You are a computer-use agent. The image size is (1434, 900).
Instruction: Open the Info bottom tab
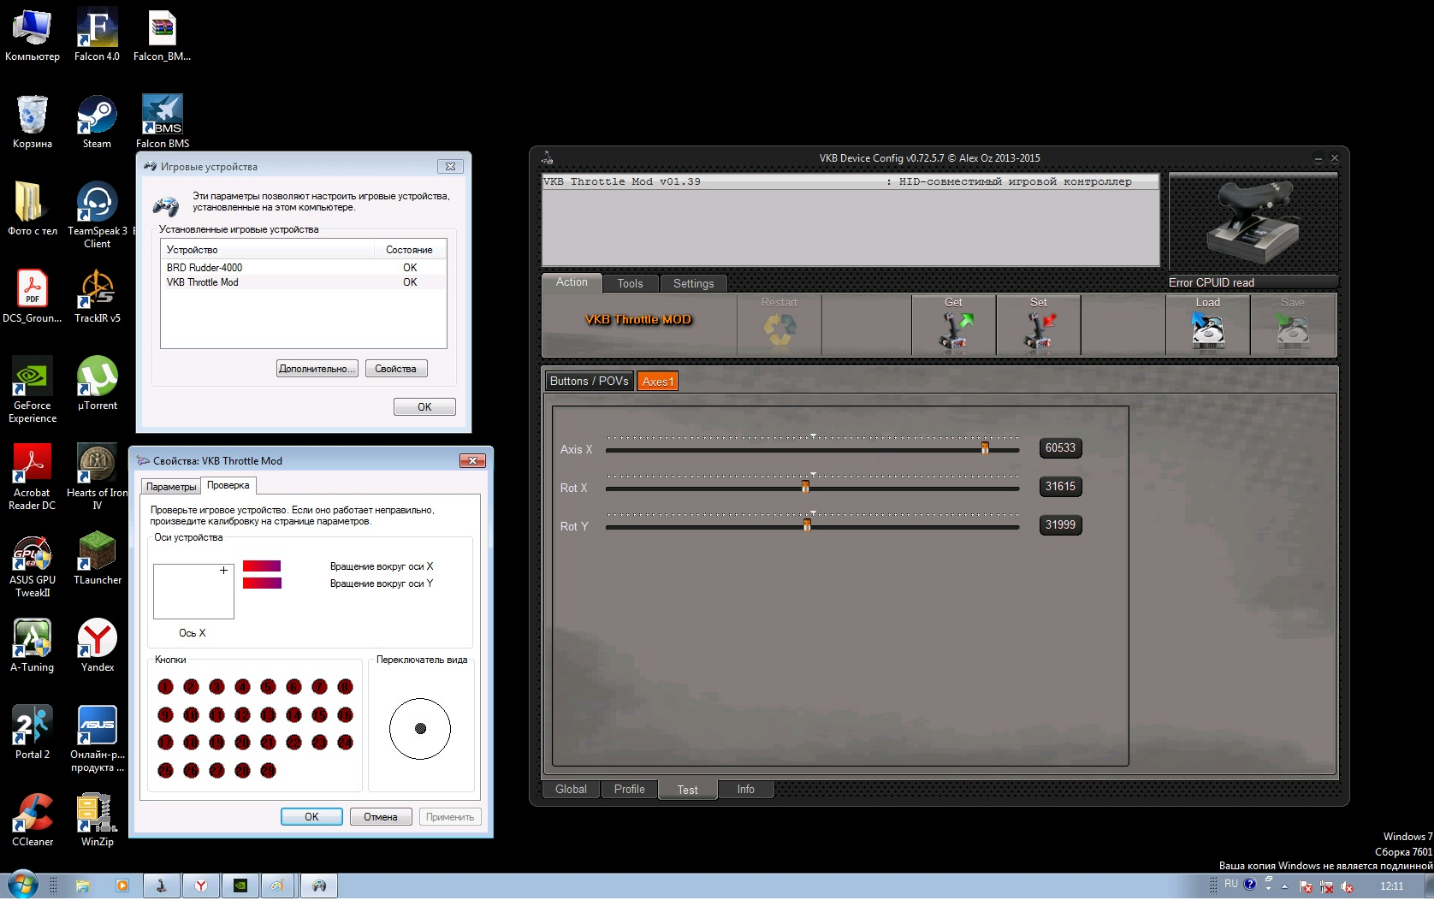[746, 789]
